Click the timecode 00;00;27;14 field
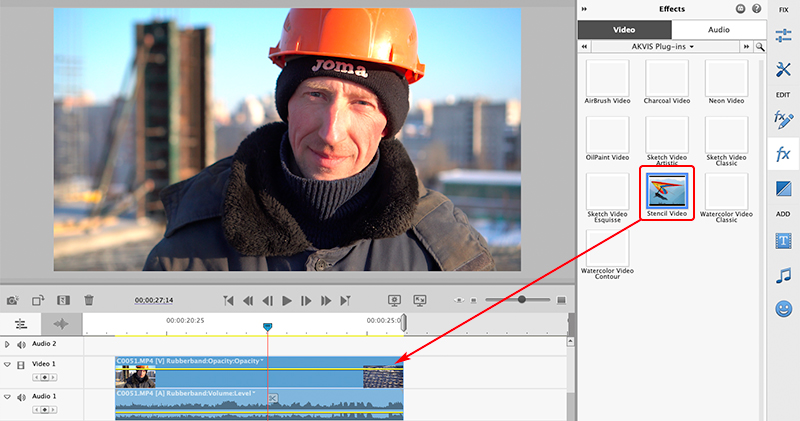 [x=154, y=300]
